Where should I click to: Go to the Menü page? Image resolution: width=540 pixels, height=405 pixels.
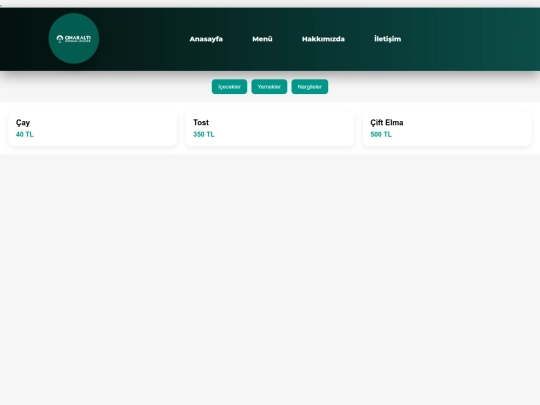coord(262,39)
